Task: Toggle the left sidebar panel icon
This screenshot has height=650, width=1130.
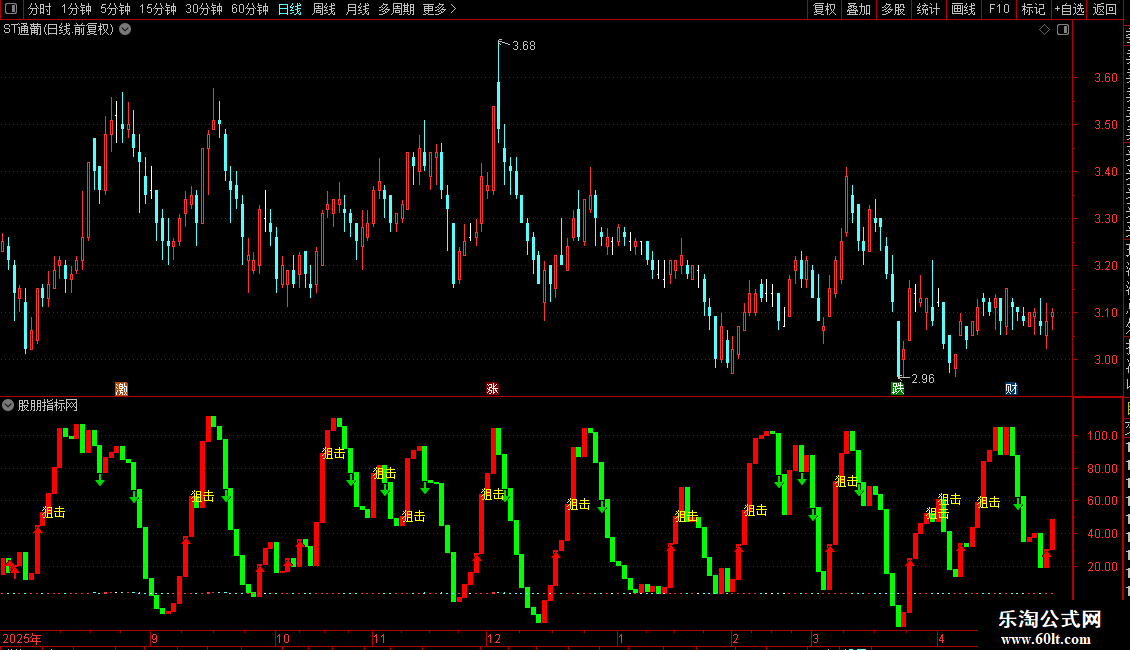Action: [11, 9]
